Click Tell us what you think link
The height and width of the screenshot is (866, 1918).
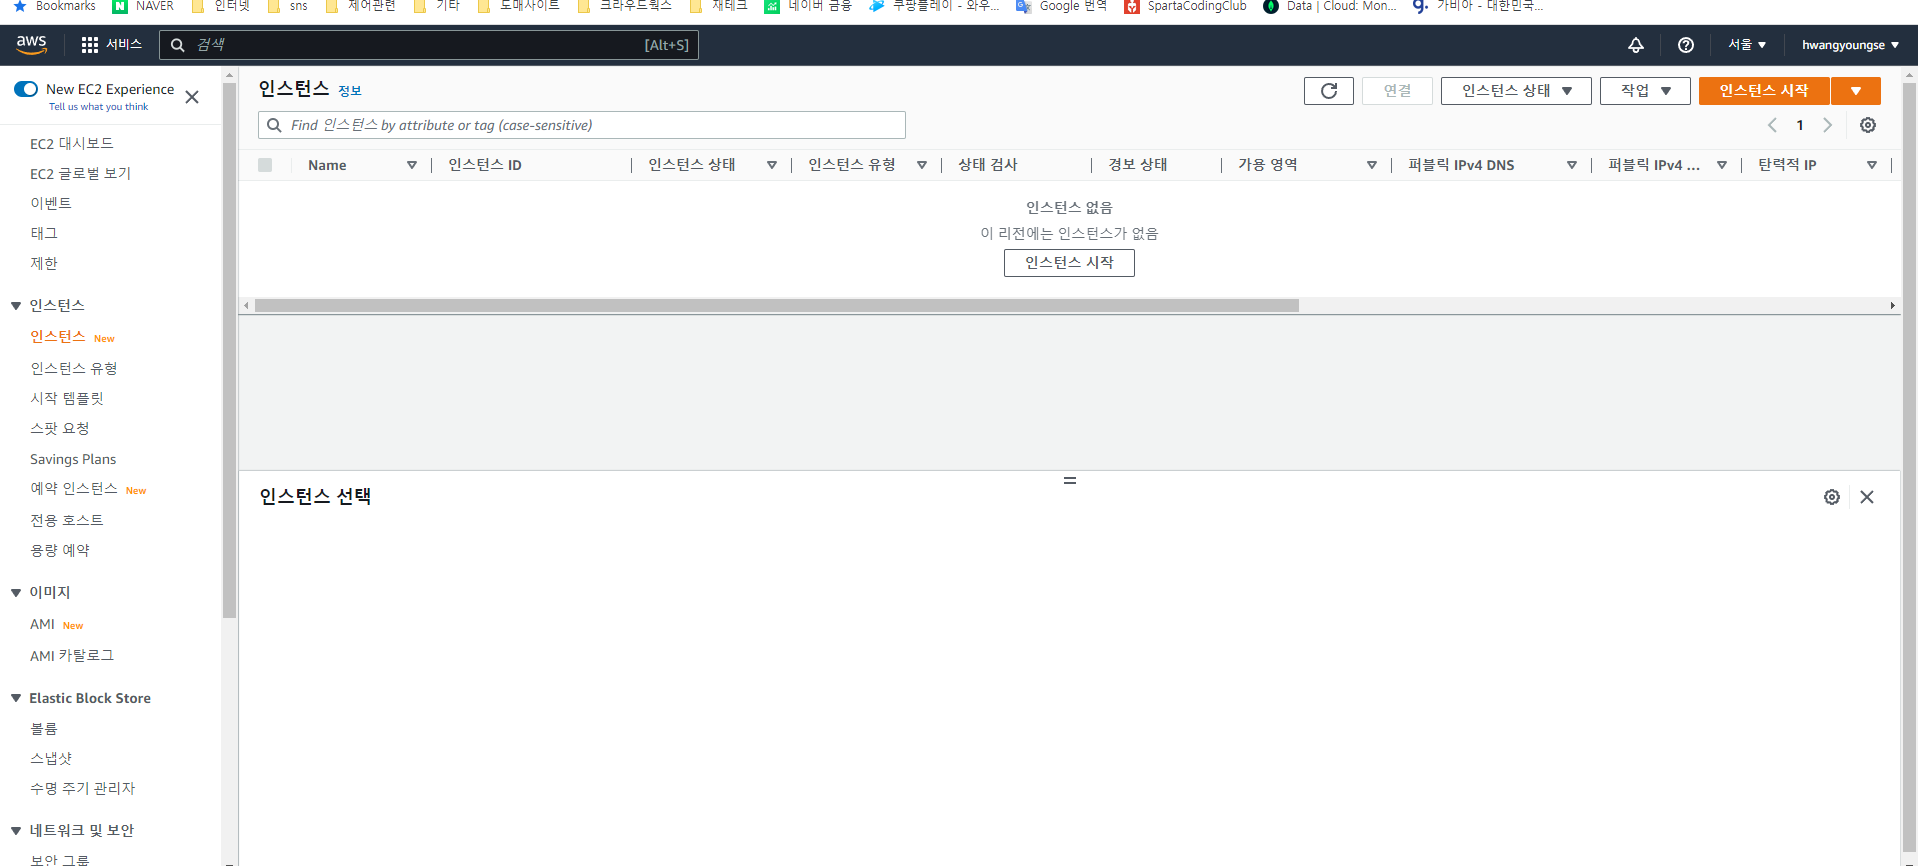[x=98, y=107]
